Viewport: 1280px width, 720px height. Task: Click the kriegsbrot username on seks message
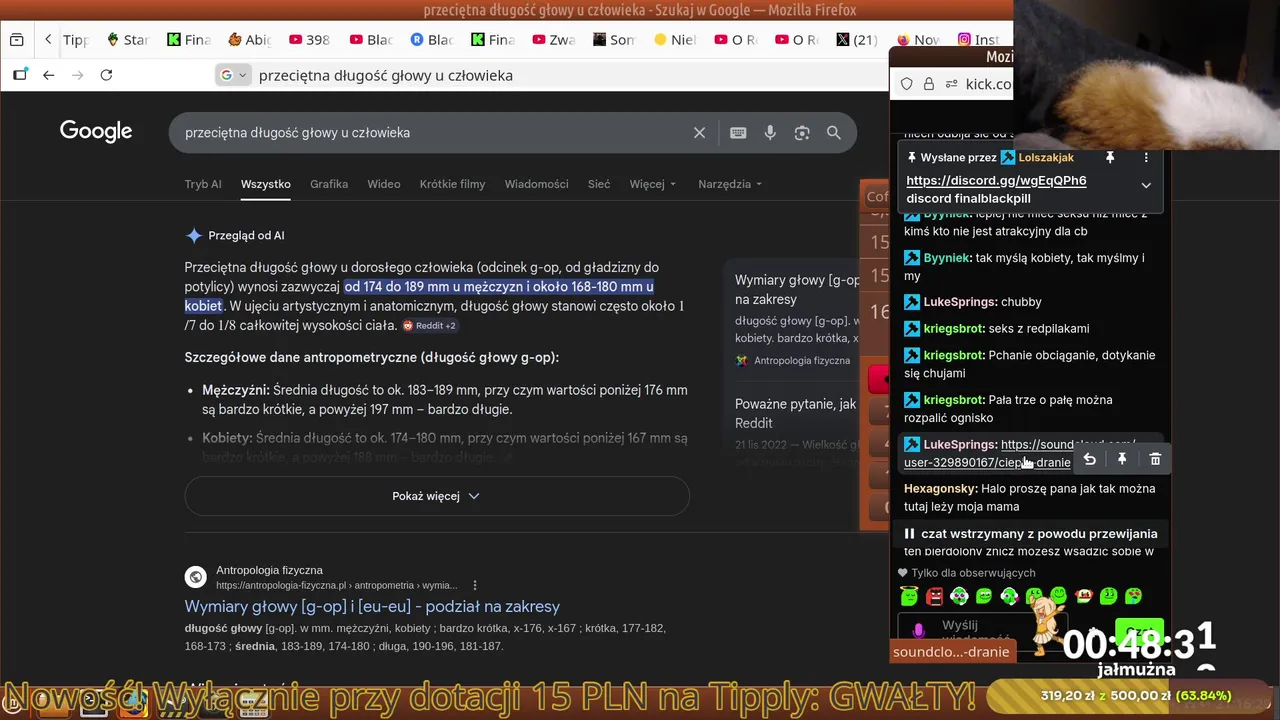point(954,328)
